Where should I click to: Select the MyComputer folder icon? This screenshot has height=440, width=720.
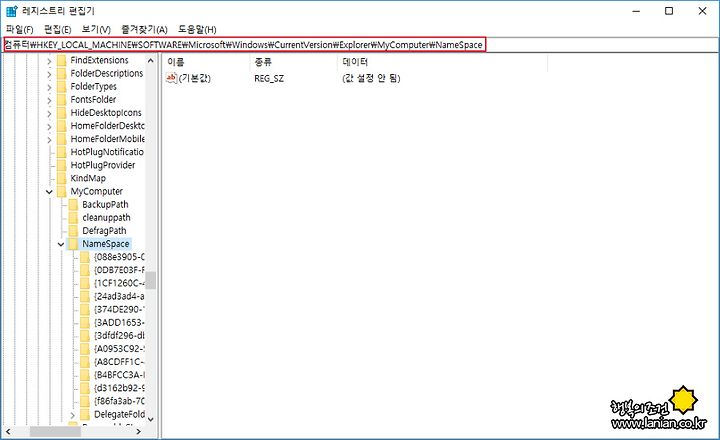62,191
